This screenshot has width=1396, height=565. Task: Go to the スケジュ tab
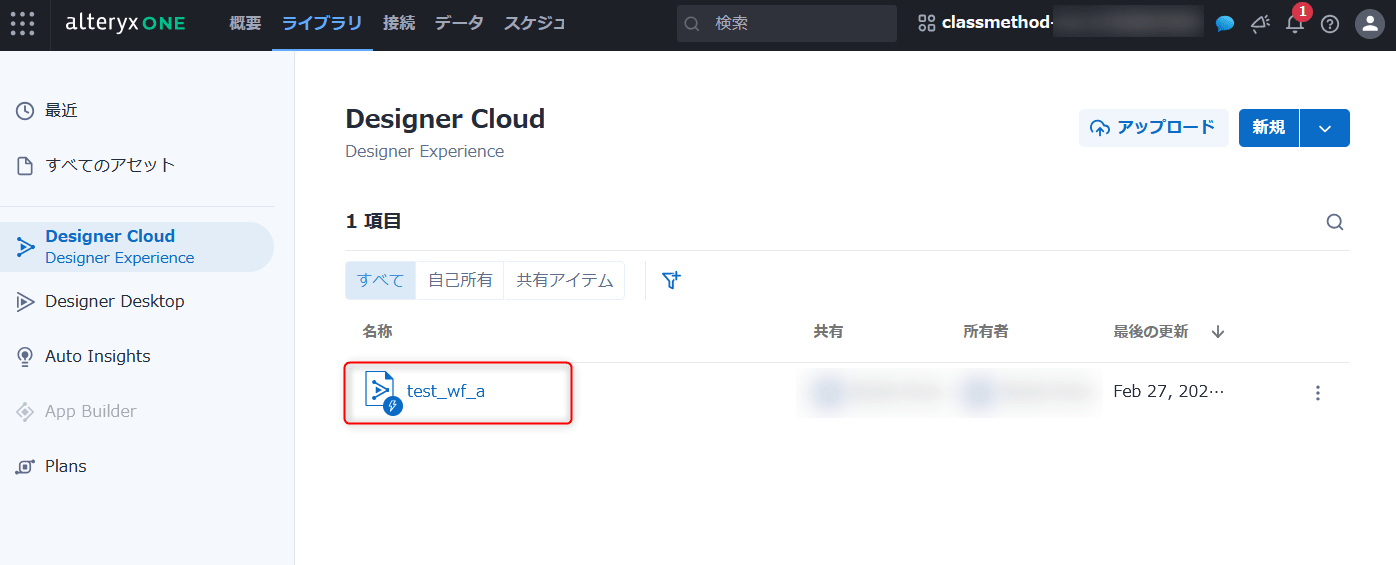click(534, 23)
